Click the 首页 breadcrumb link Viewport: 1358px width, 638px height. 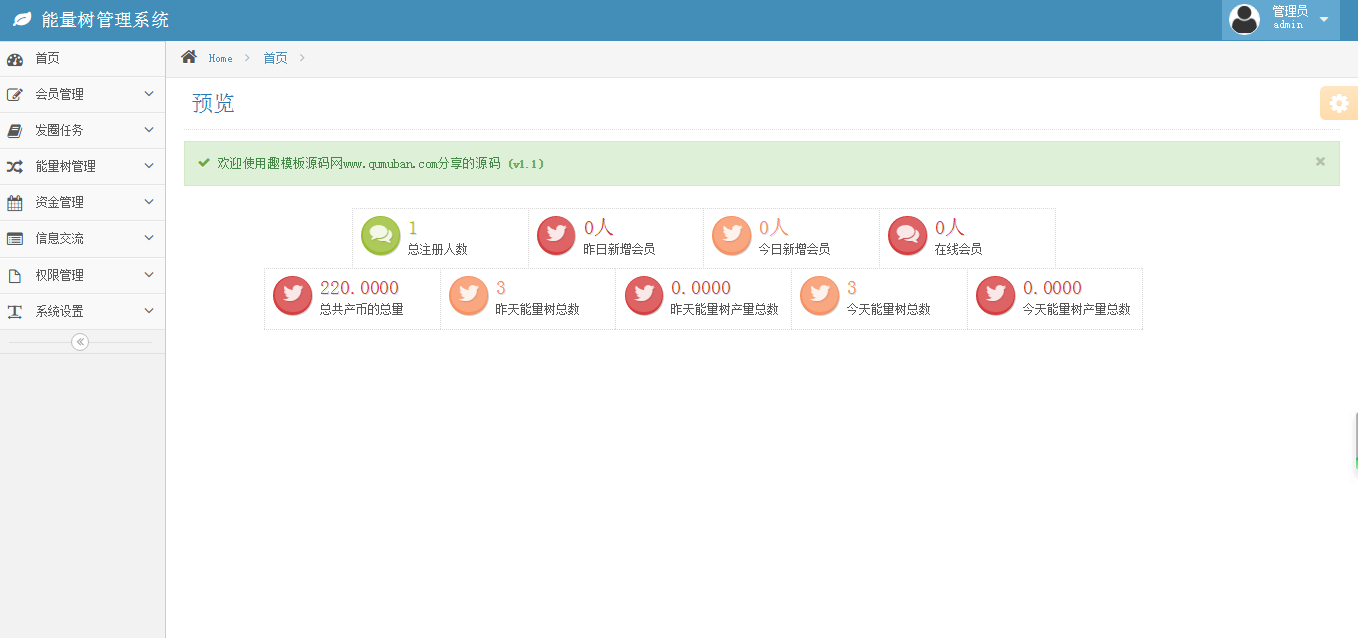click(275, 58)
